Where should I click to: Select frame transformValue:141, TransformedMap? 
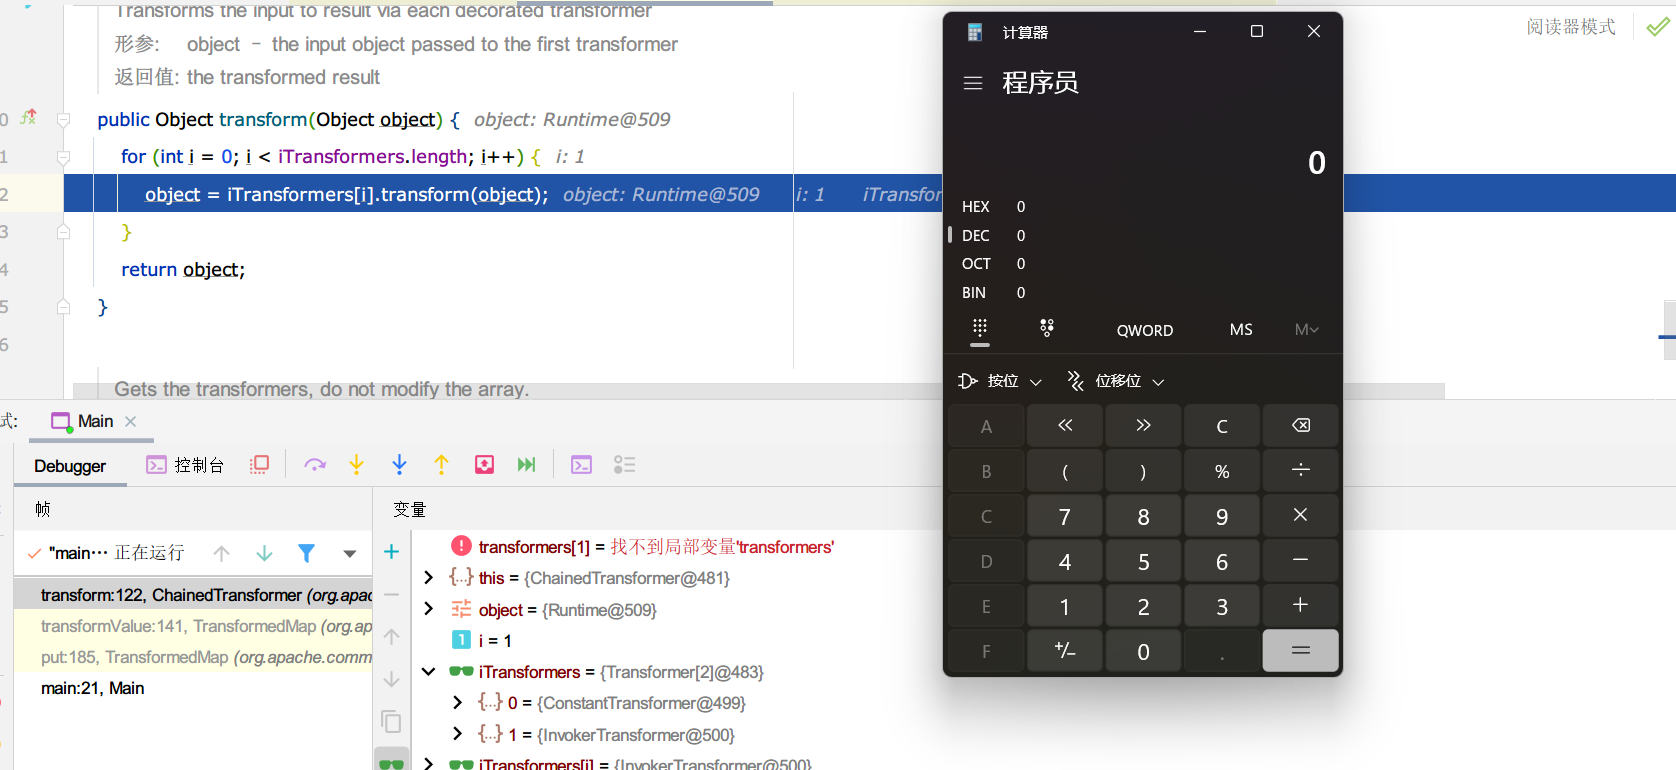pos(193,626)
